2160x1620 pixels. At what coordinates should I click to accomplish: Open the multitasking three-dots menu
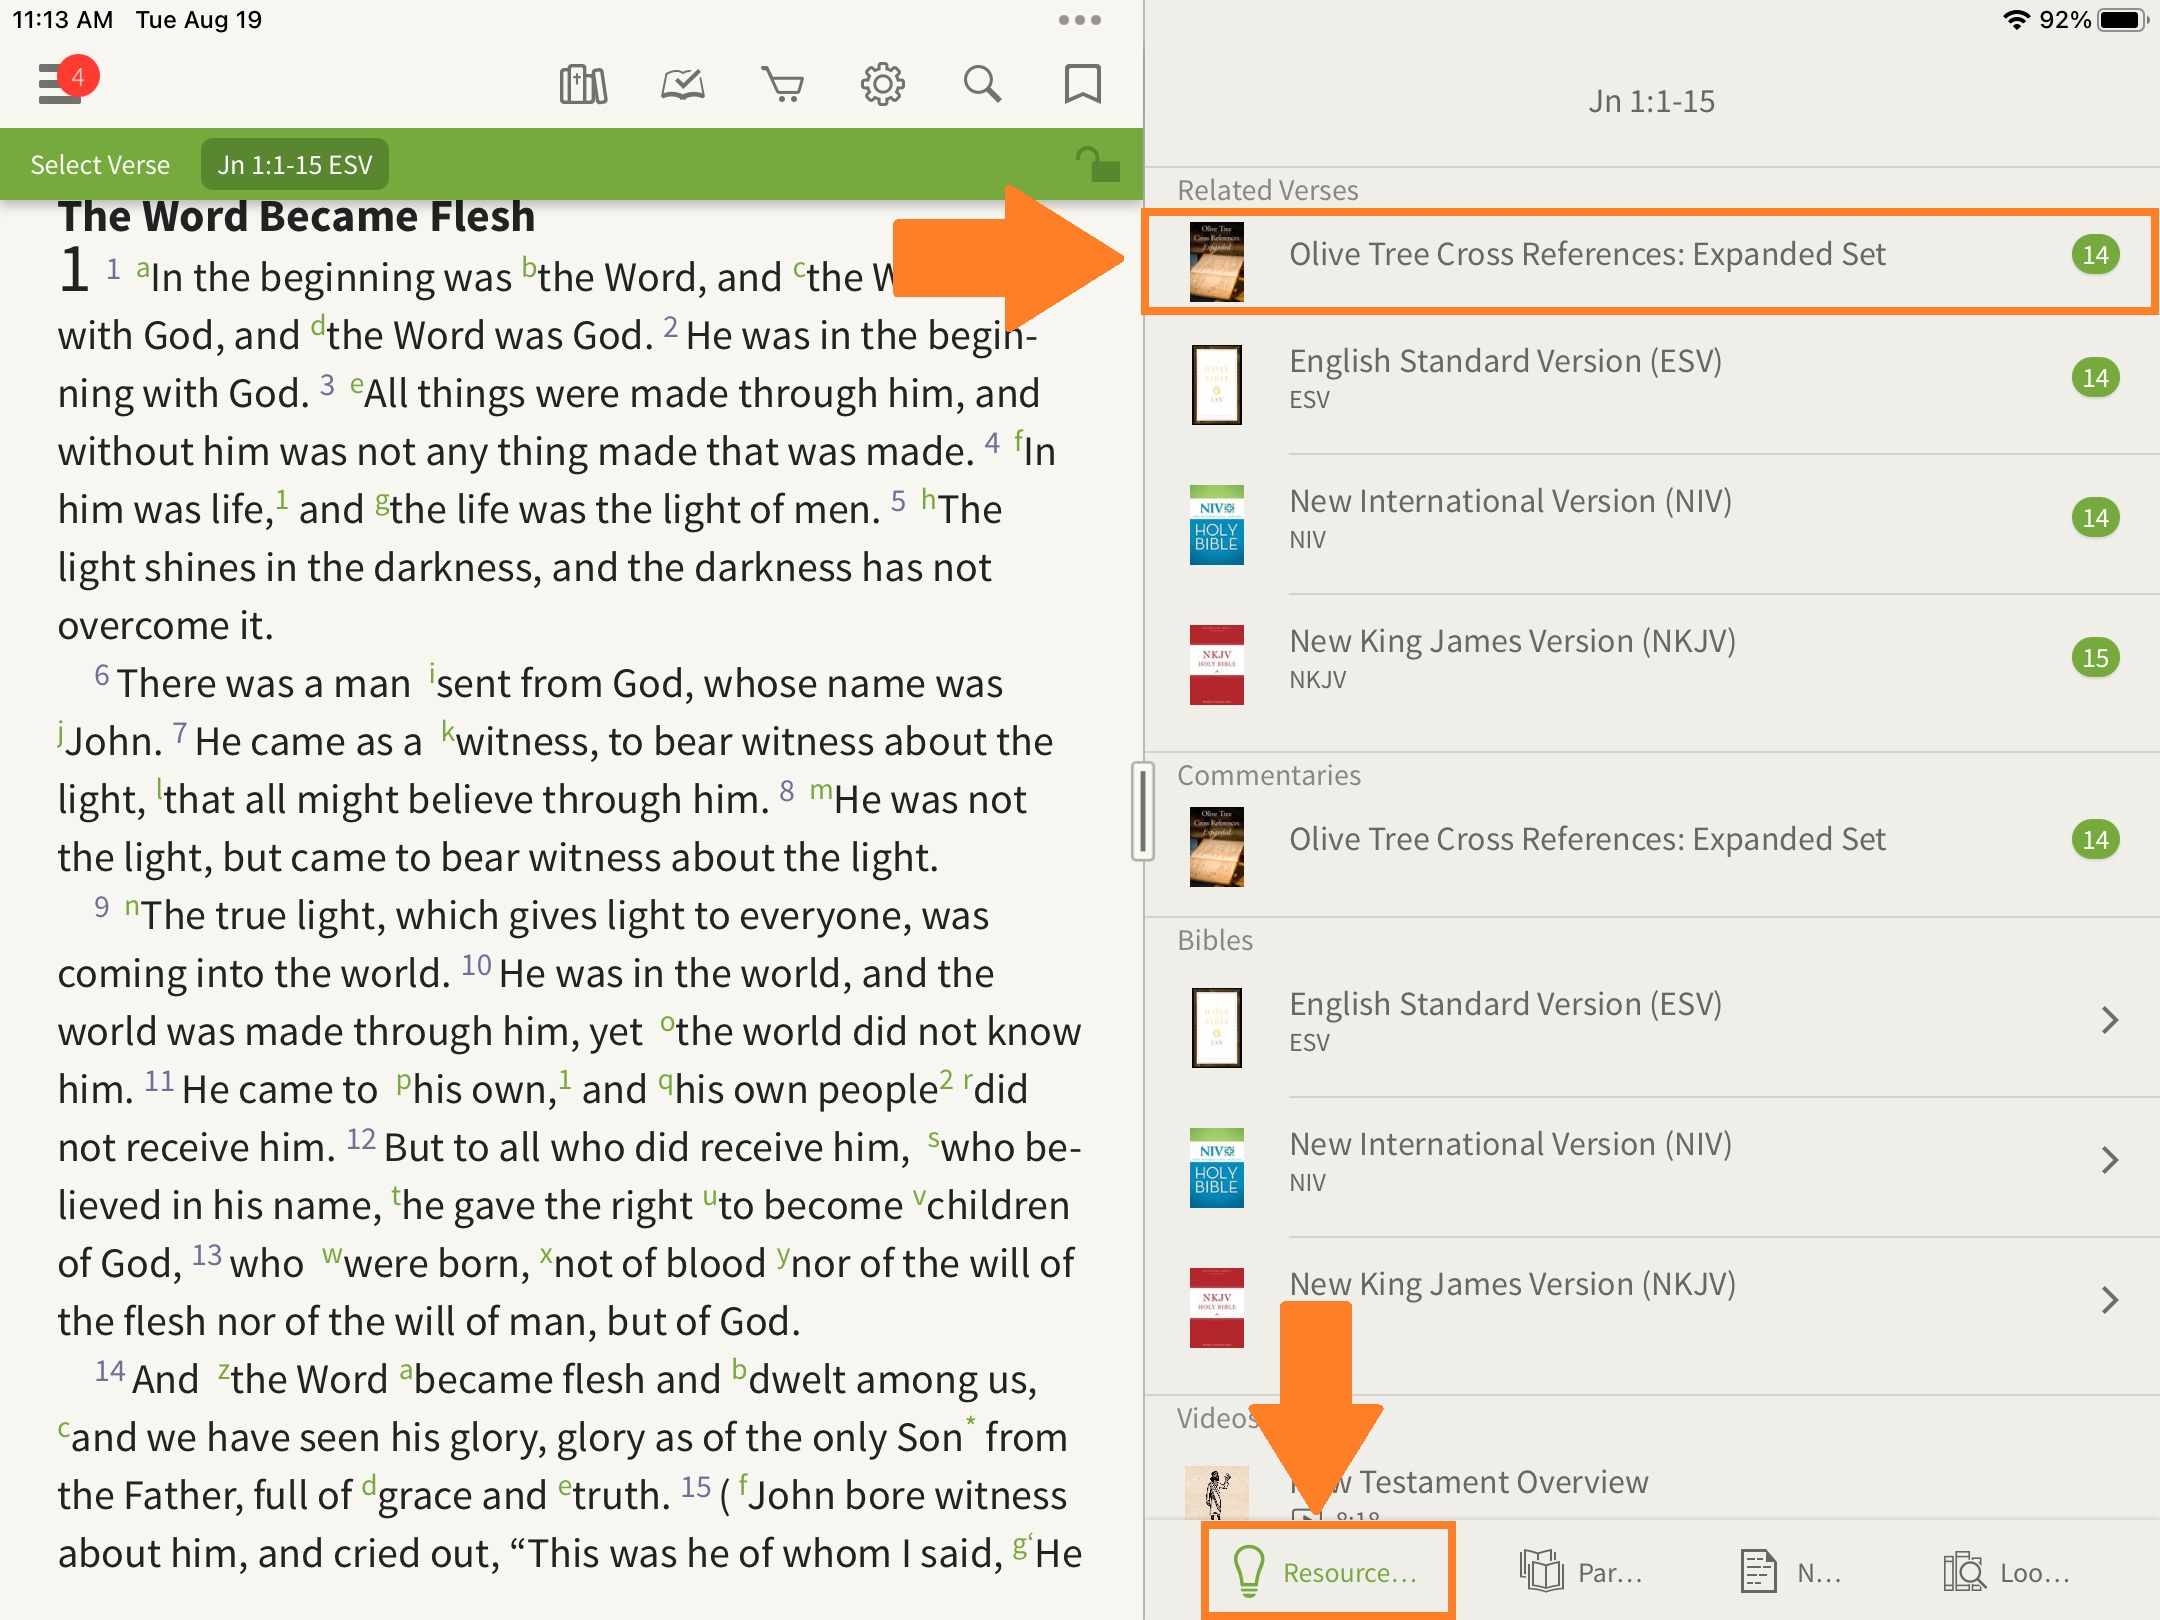[1079, 20]
